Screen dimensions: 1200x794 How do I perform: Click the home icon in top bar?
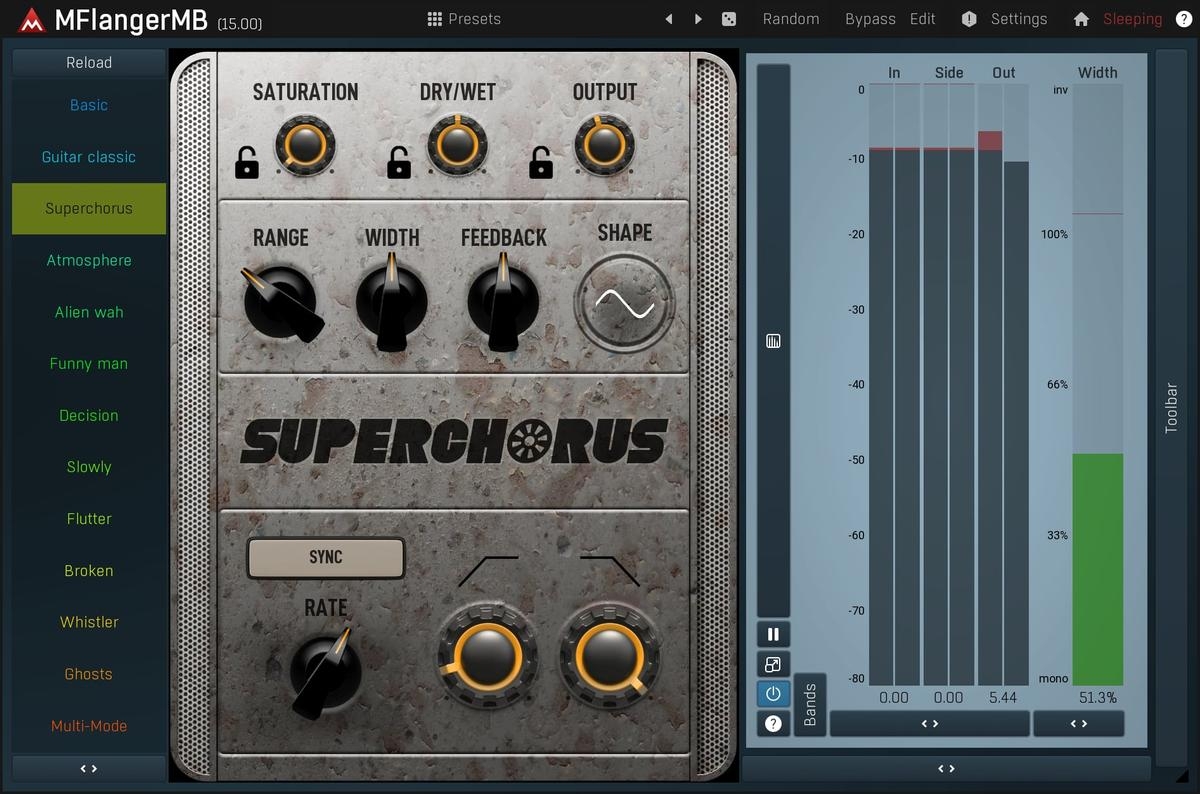pyautogui.click(x=1081, y=19)
